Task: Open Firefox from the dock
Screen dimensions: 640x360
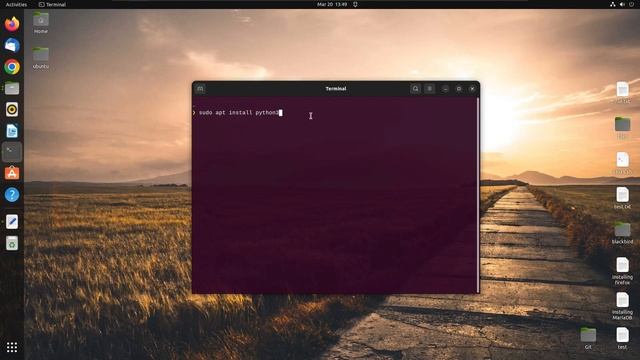Action: [x=12, y=24]
